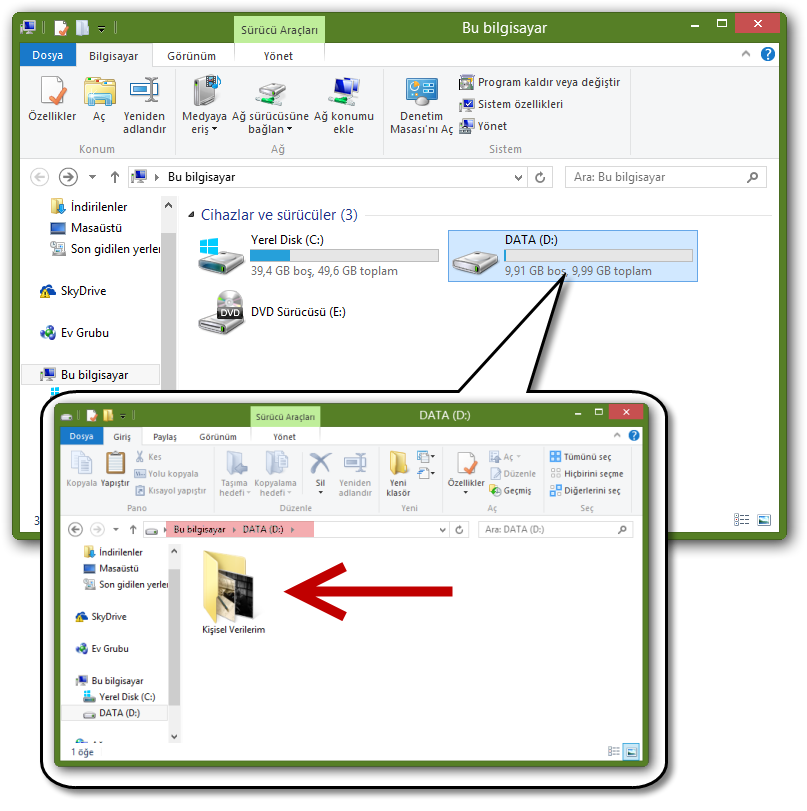This screenshot has height=811, width=807.
Task: Click Yolu kopyala in DATA (D:) ribbon
Action: pos(166,474)
